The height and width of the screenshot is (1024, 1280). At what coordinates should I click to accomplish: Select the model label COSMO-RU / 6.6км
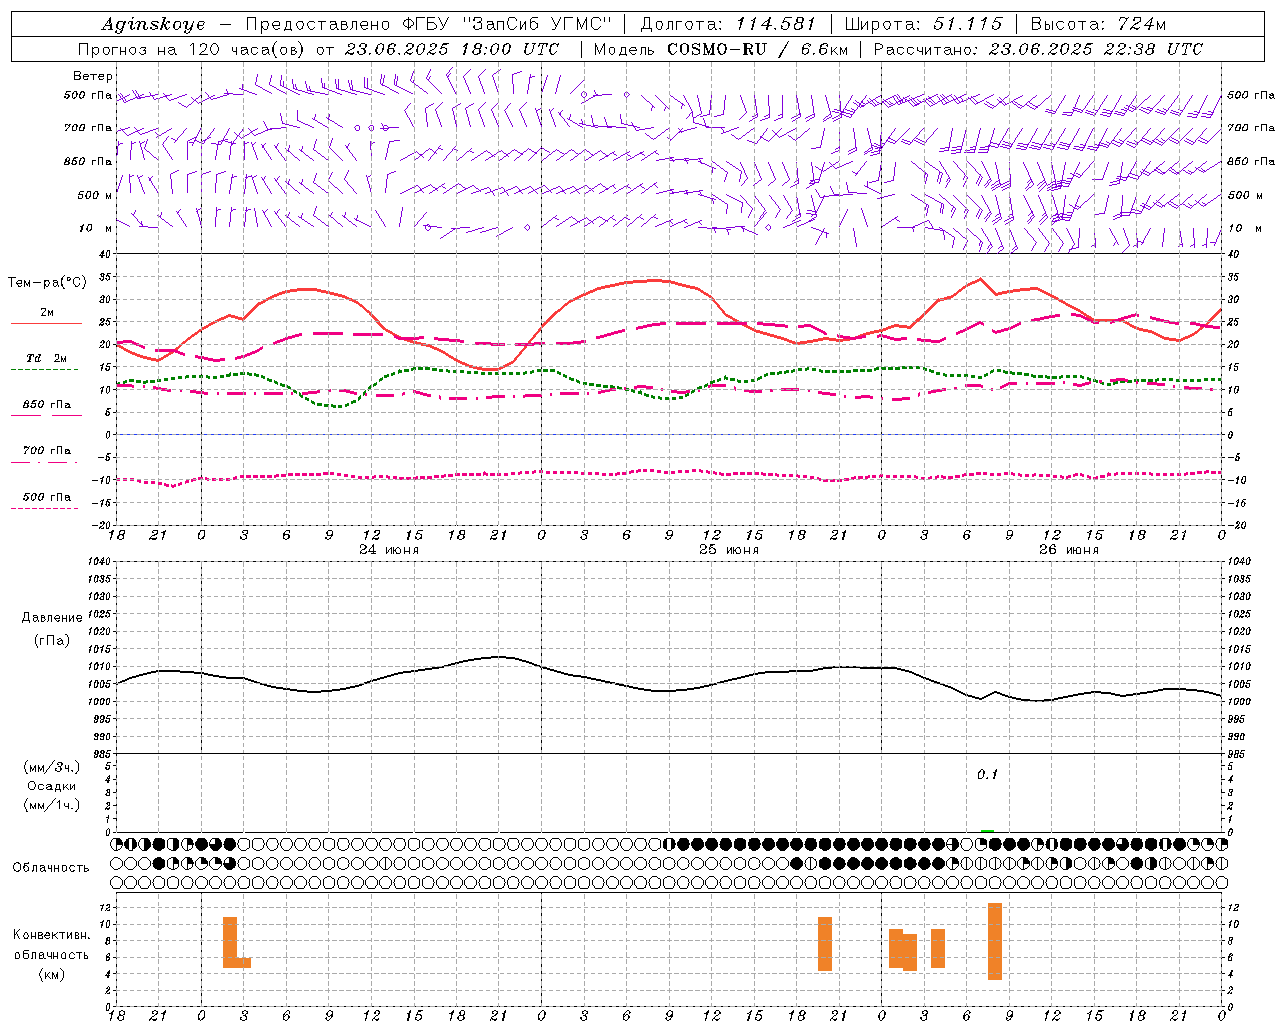pyautogui.click(x=758, y=49)
